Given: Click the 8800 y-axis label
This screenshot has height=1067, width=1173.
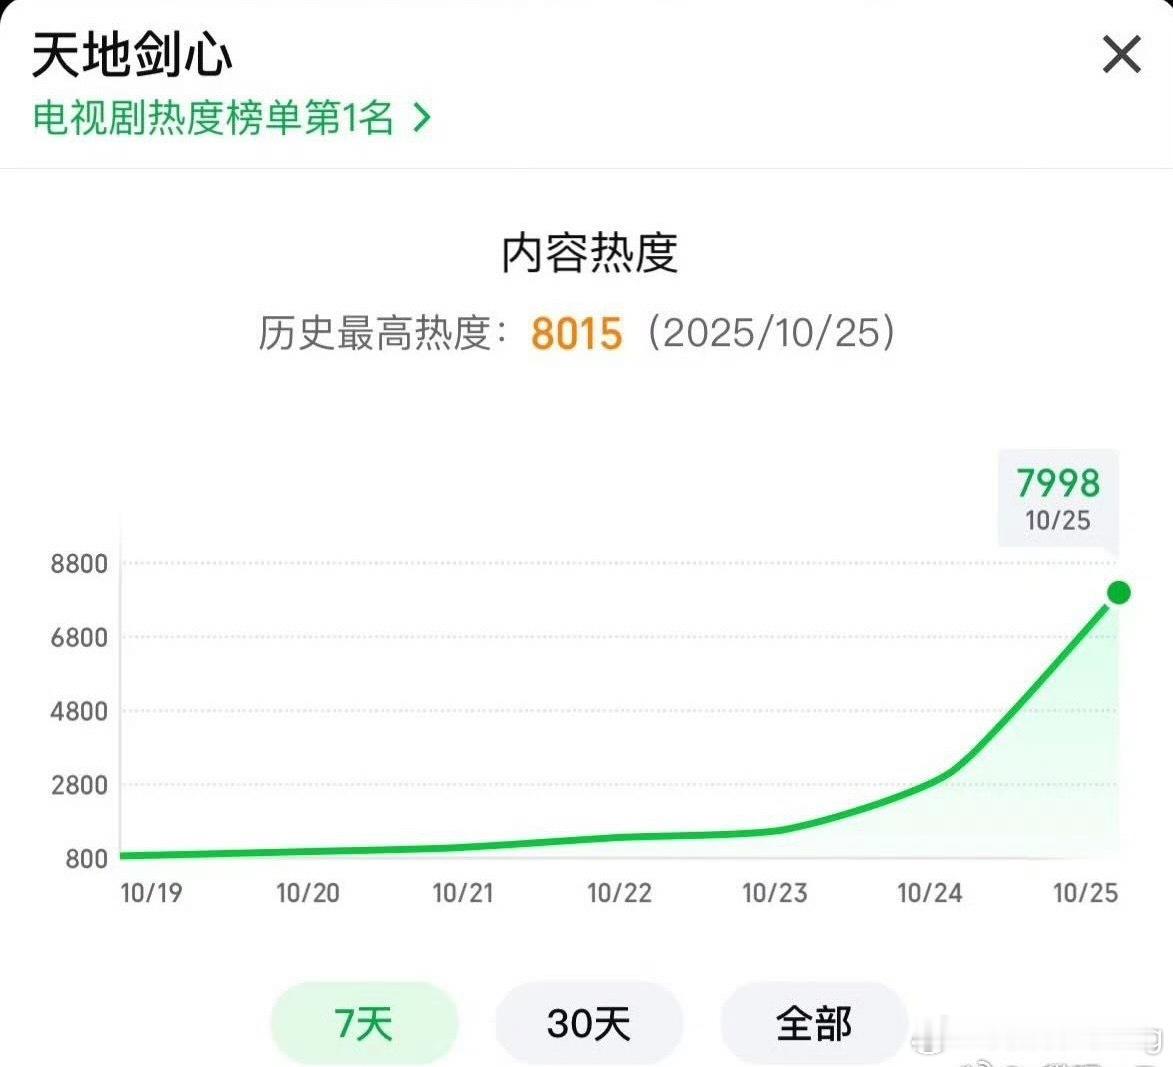Looking at the screenshot, I should (79, 563).
